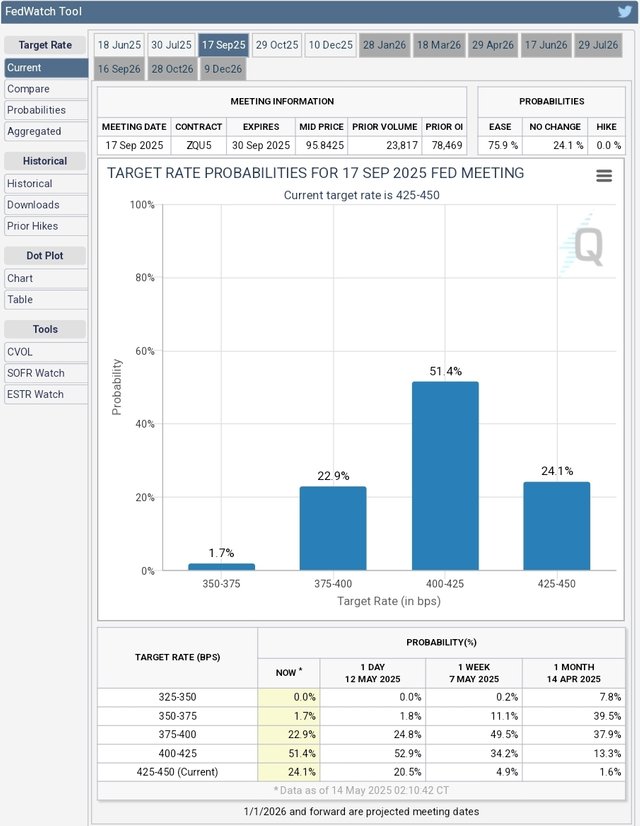Click the expires 30 Sep 2025 cell

pyautogui.click(x=261, y=145)
